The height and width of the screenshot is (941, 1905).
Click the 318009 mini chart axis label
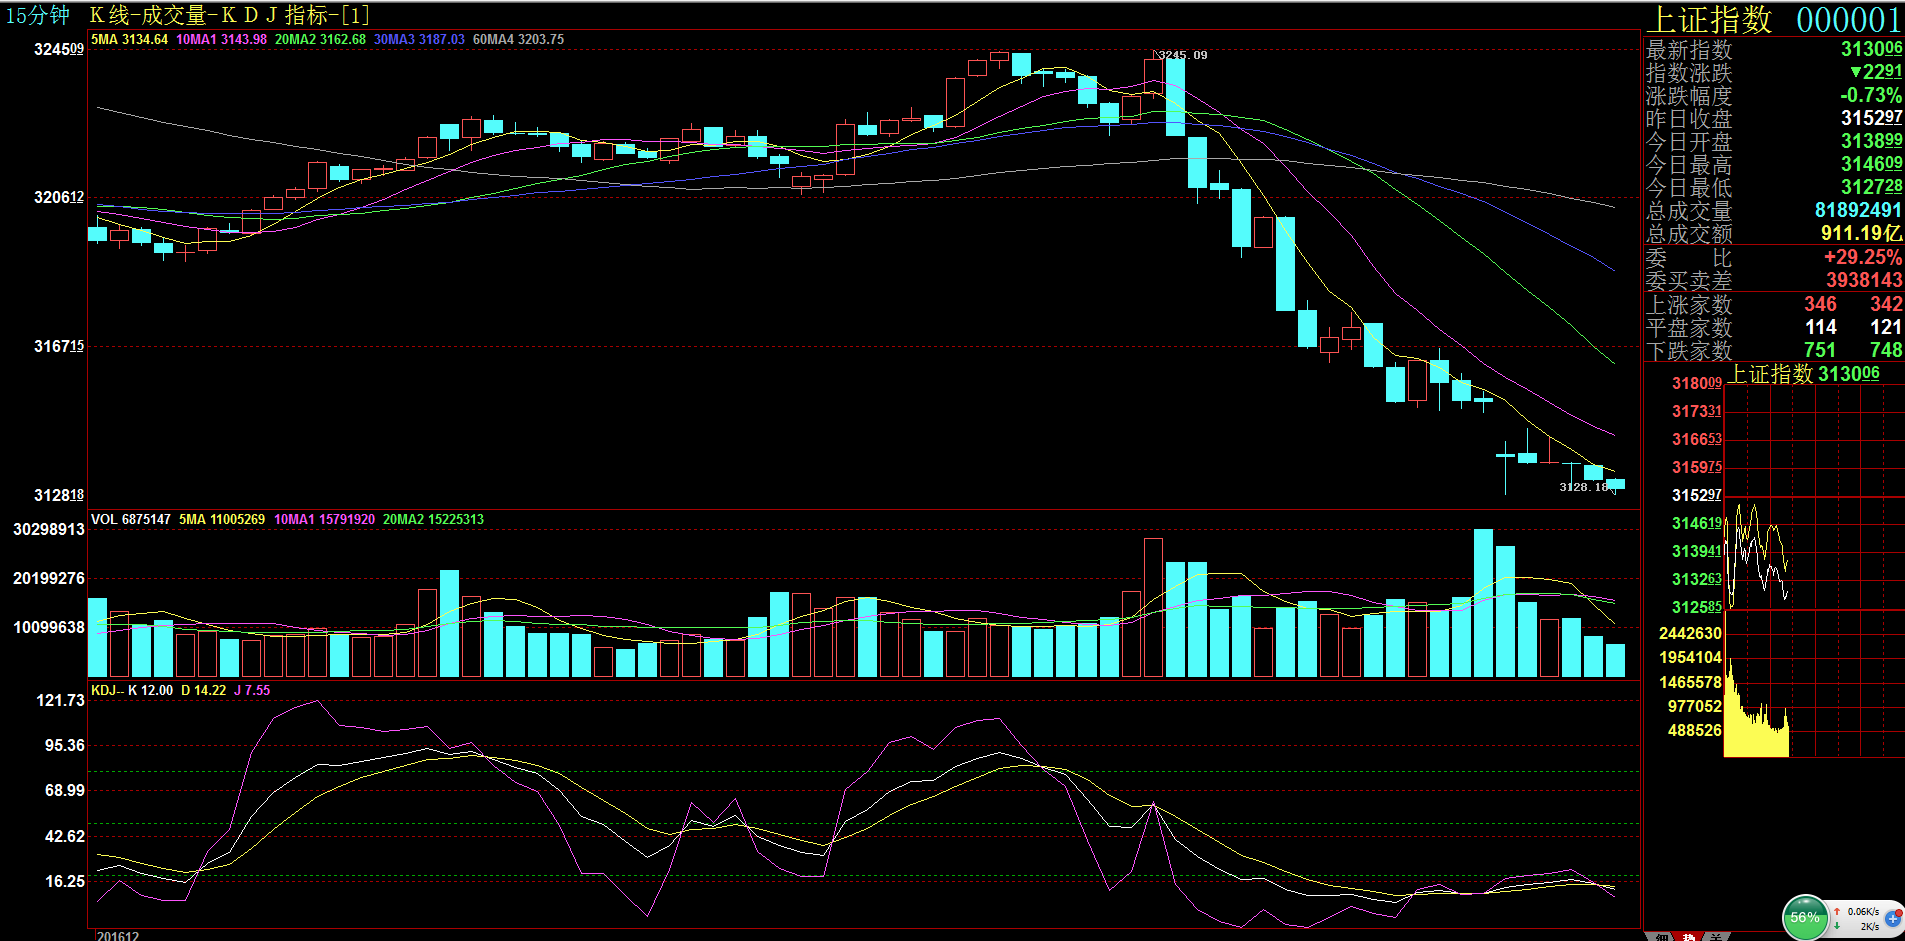(1697, 384)
